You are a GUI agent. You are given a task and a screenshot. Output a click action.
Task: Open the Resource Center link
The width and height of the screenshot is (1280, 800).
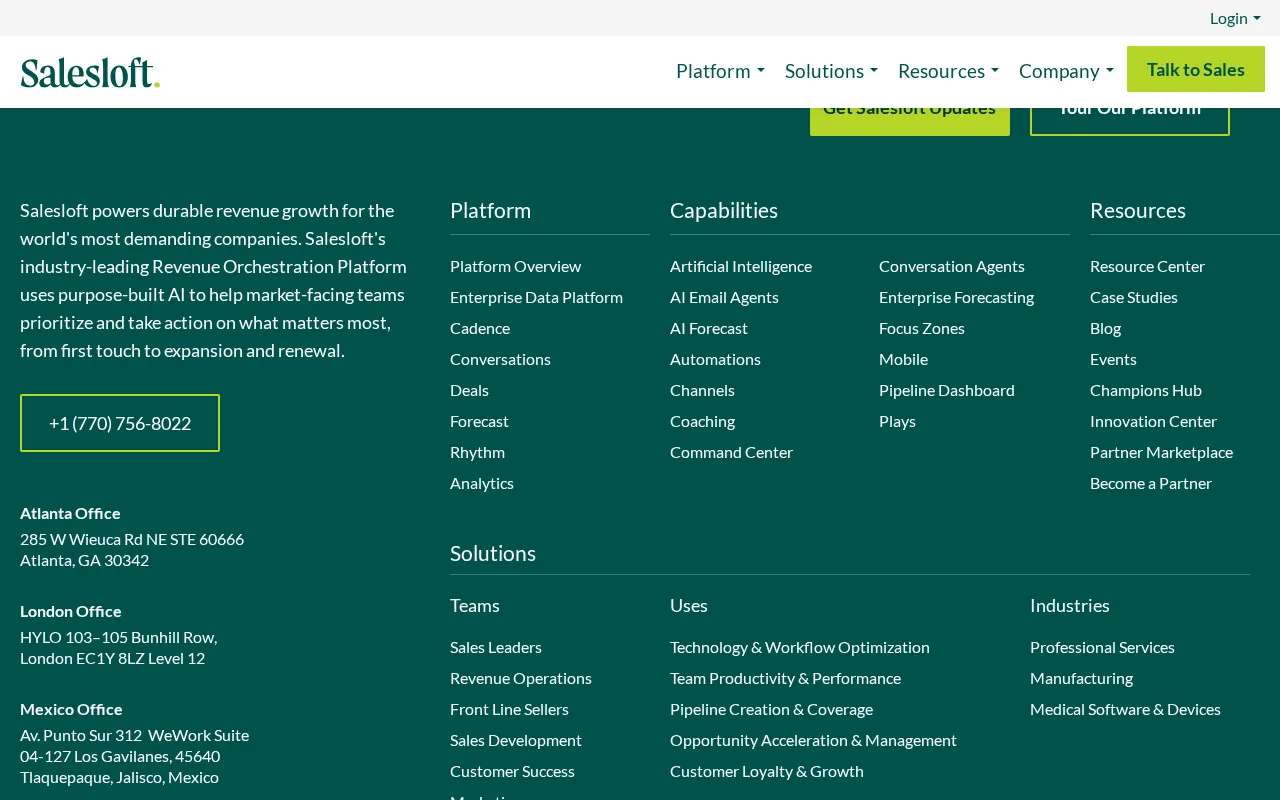[1147, 266]
